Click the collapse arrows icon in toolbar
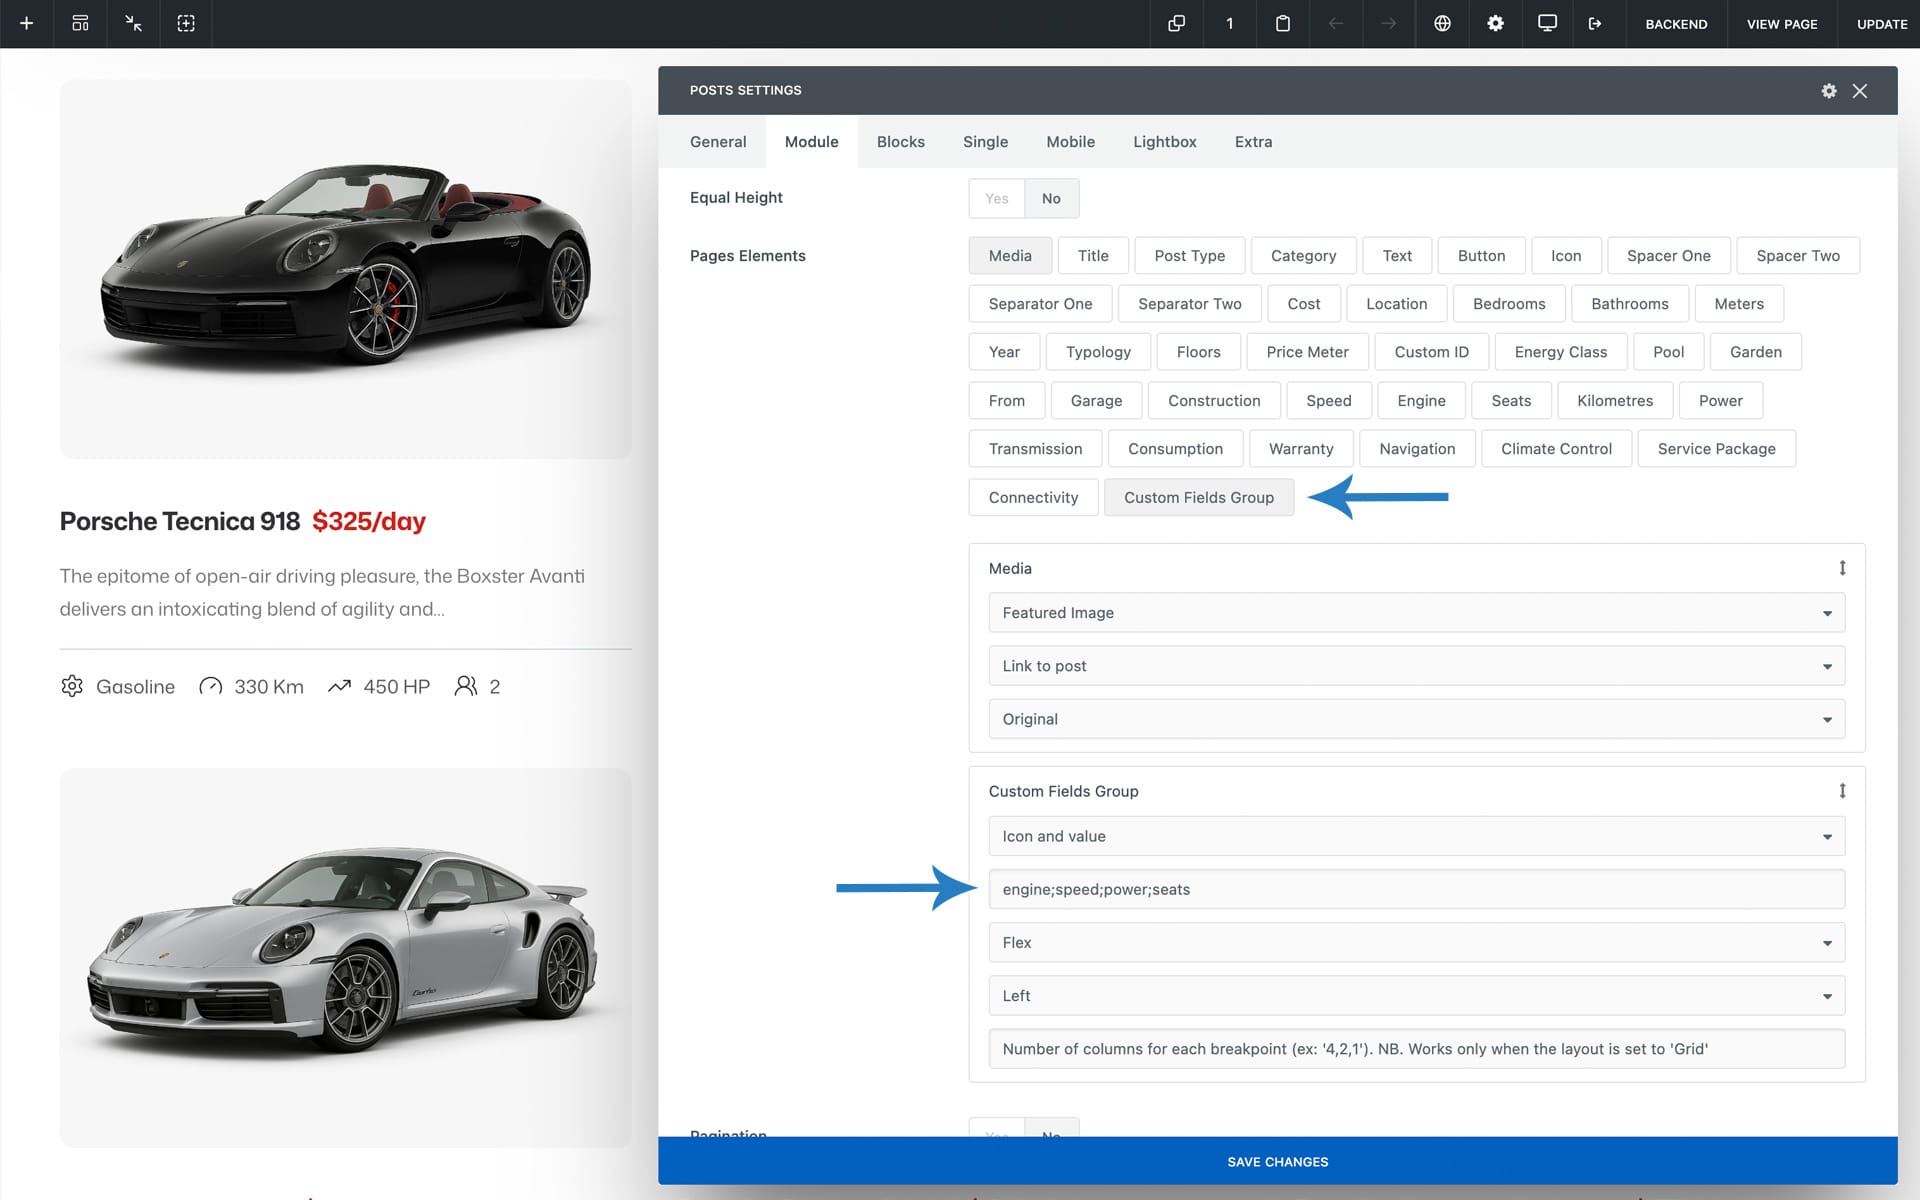This screenshot has width=1920, height=1200. tap(133, 23)
